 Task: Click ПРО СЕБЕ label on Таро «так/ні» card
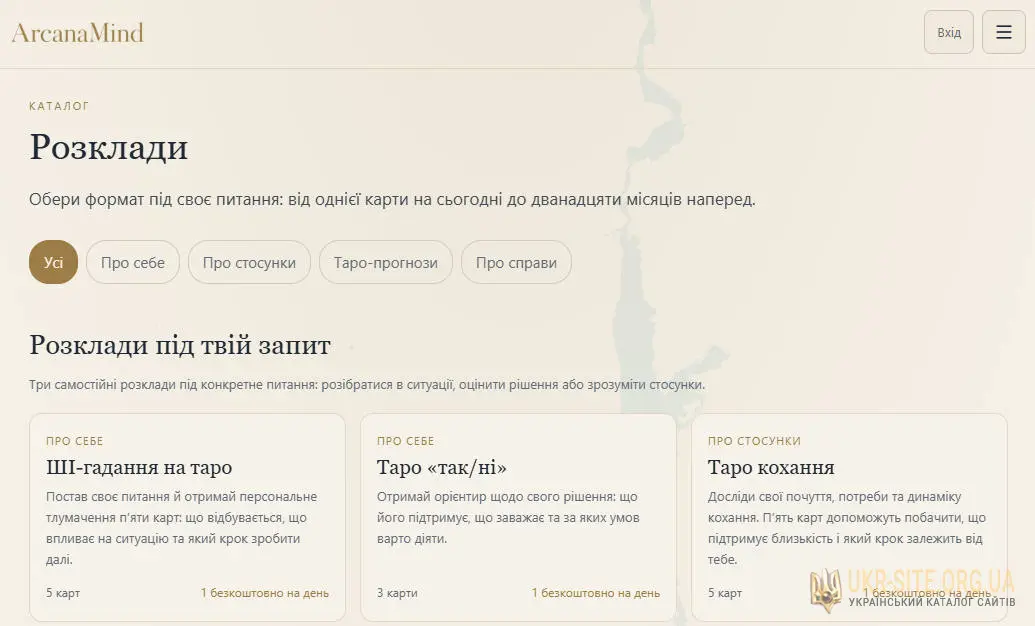[405, 441]
